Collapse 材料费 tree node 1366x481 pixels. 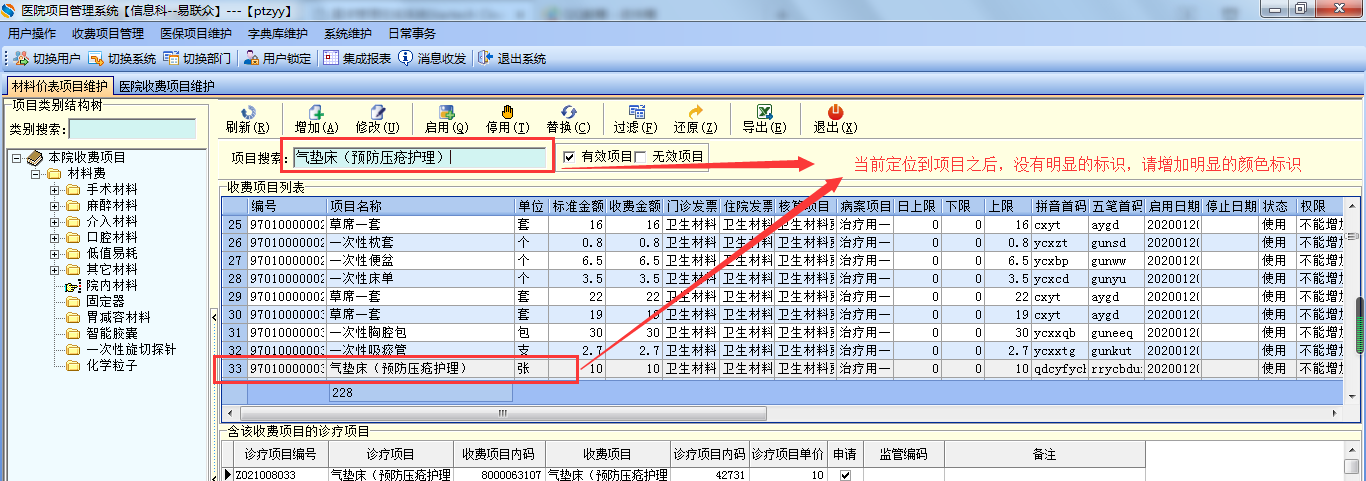click(35, 174)
